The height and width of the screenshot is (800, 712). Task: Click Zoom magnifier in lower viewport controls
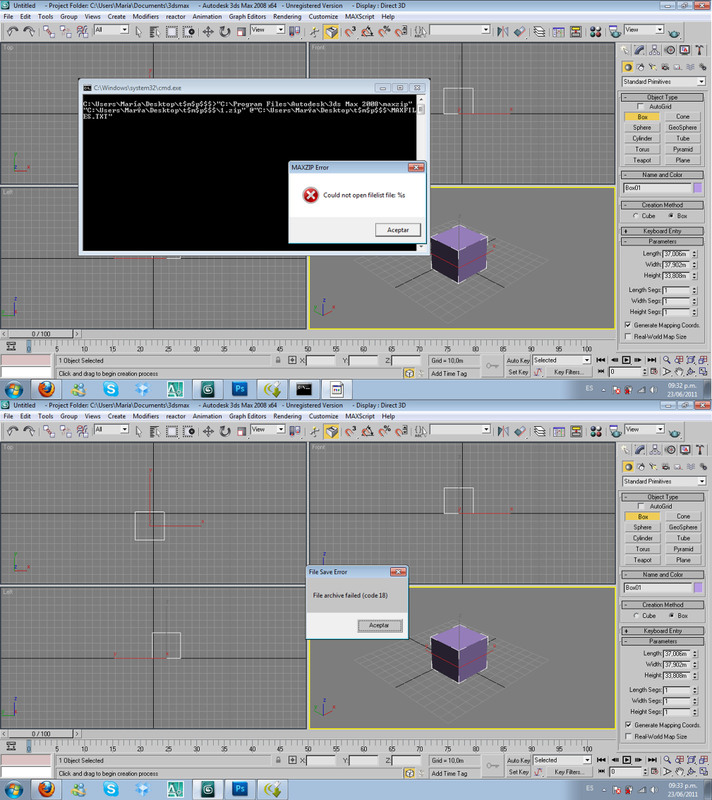667,760
